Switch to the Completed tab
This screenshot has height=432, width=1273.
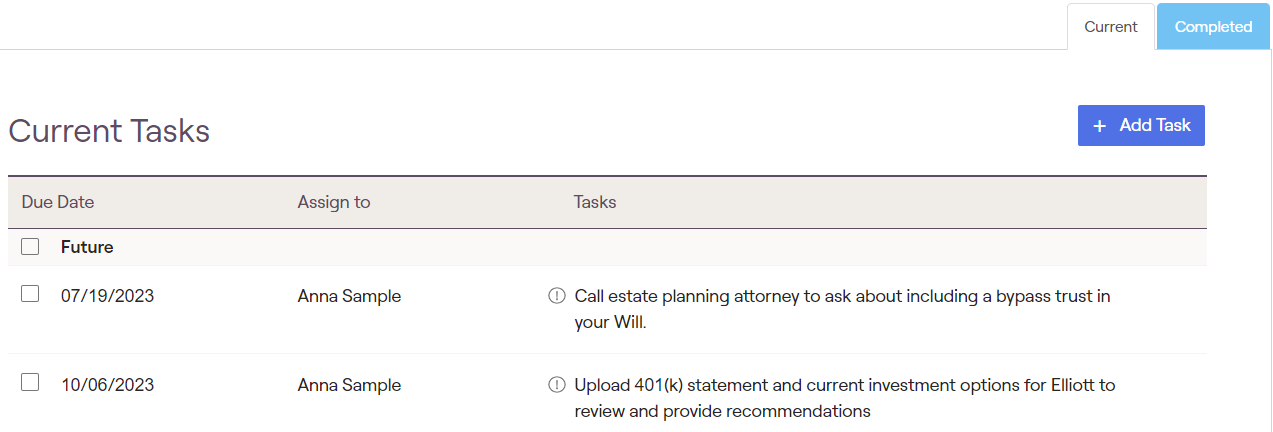(1213, 27)
